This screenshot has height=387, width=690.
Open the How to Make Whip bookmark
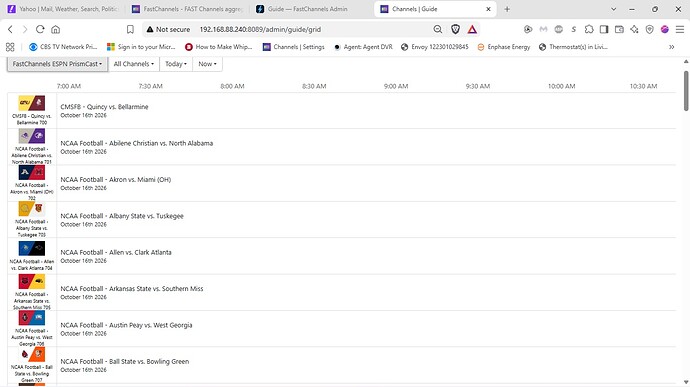[x=219, y=47]
